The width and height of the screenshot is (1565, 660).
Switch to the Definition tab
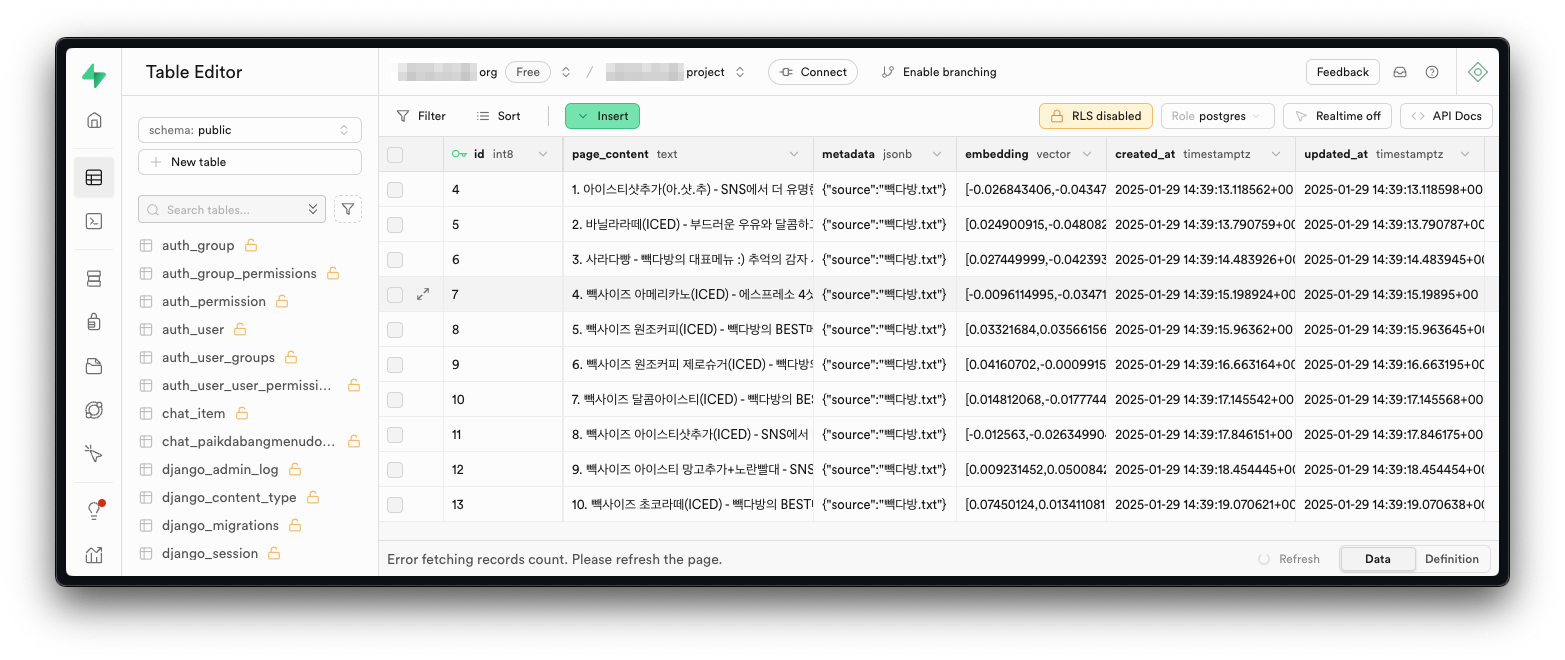1452,559
